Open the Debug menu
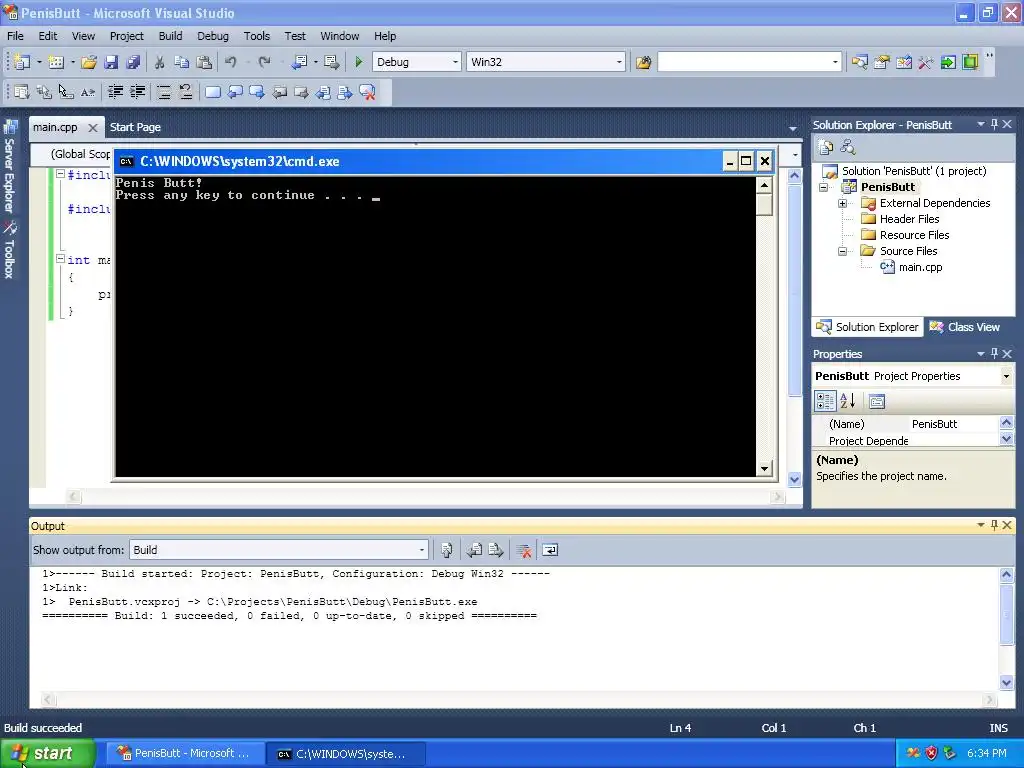The image size is (1024, 768). coord(213,36)
